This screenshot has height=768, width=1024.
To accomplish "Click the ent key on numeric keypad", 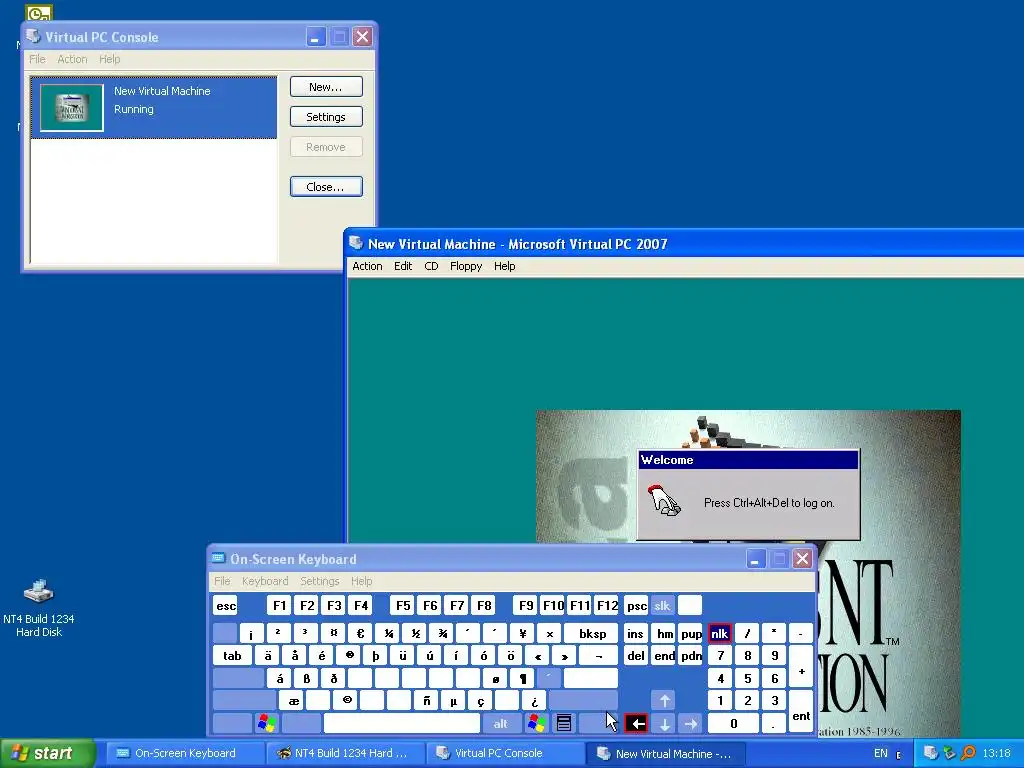I will click(x=801, y=712).
